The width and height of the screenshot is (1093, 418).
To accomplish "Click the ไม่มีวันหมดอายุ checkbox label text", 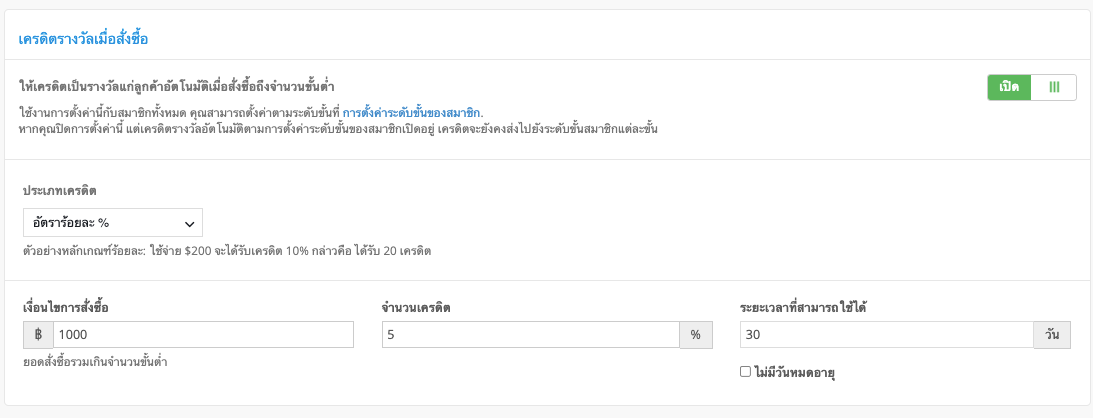I will (795, 373).
